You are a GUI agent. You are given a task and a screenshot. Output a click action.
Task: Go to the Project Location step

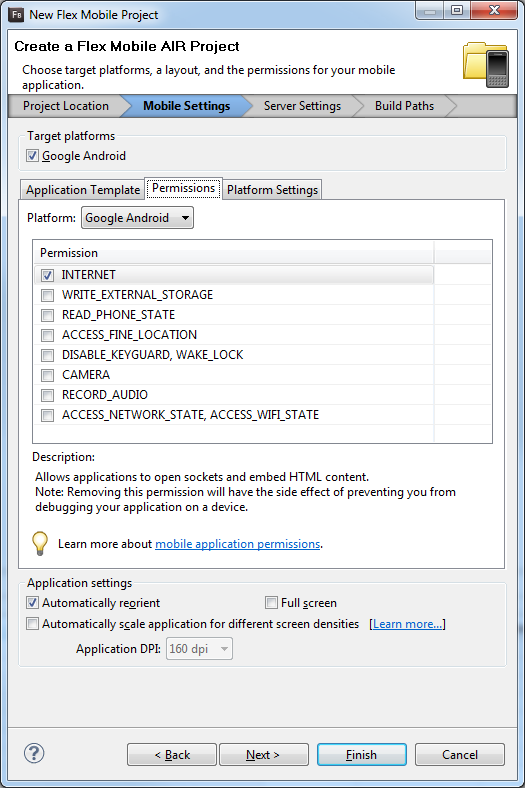pyautogui.click(x=66, y=106)
